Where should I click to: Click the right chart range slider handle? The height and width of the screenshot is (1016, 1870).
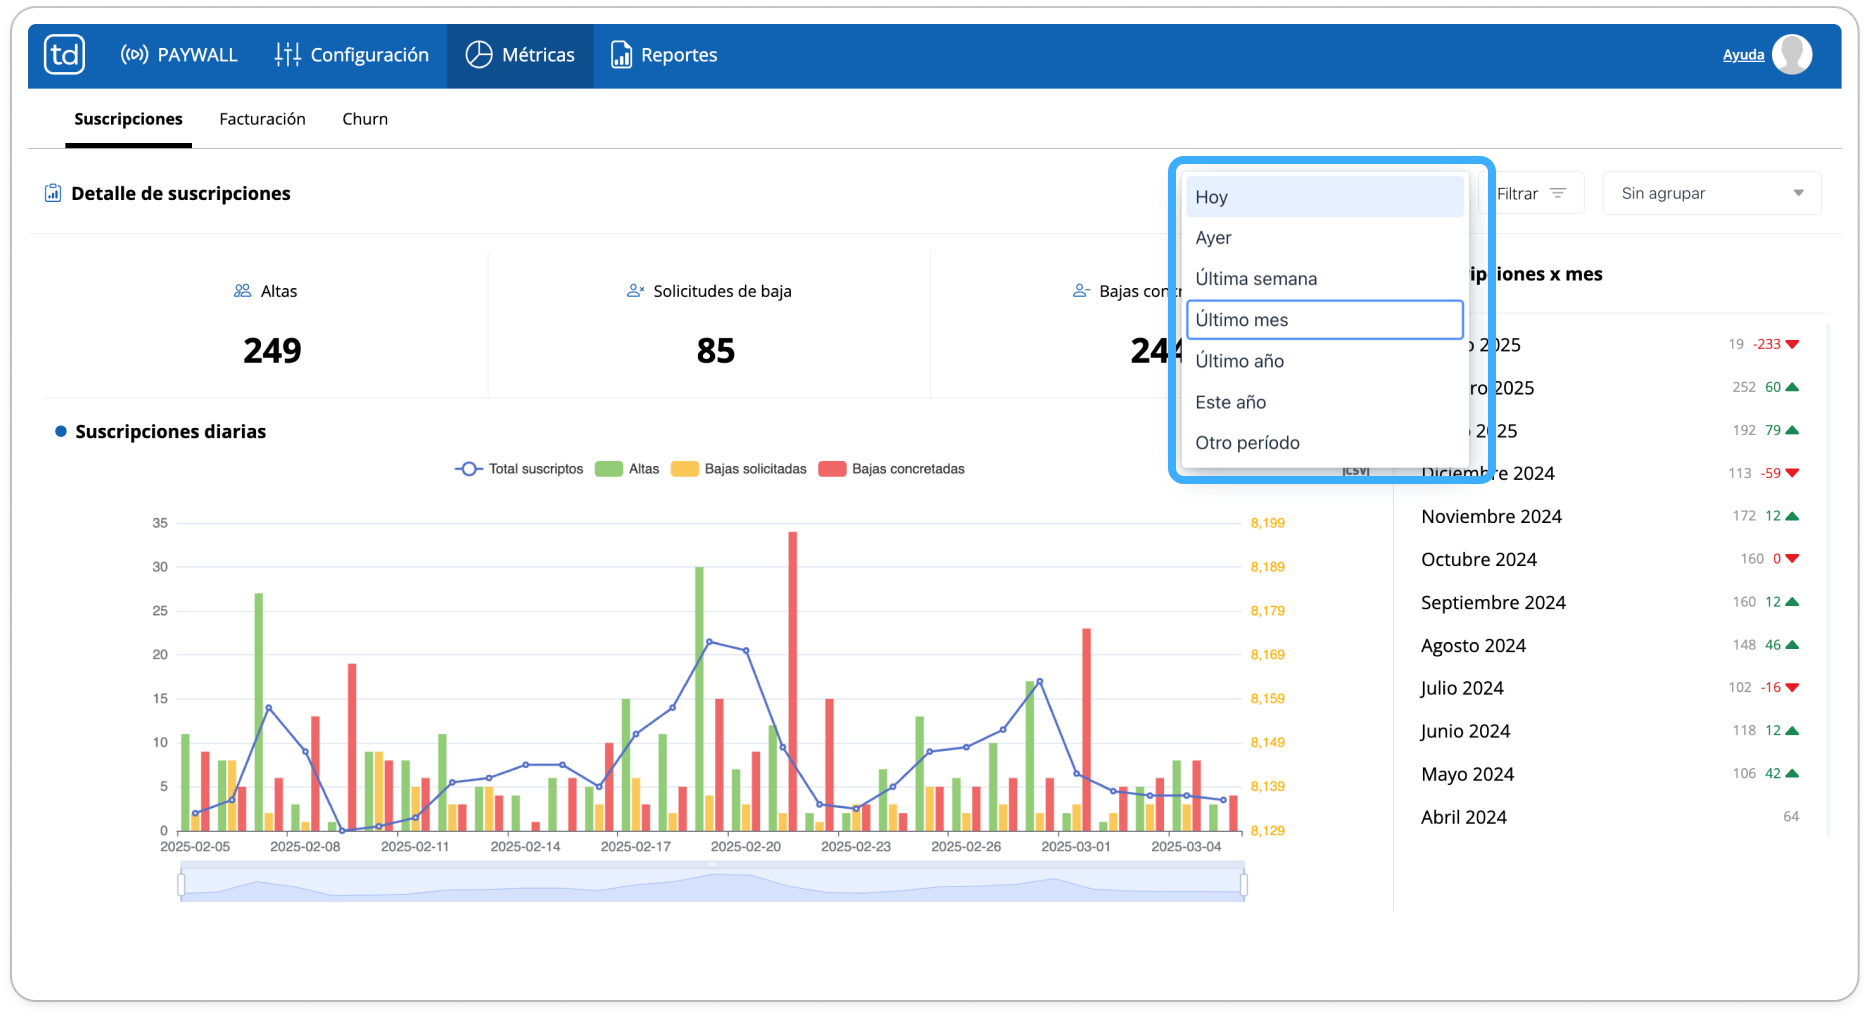click(x=1243, y=884)
